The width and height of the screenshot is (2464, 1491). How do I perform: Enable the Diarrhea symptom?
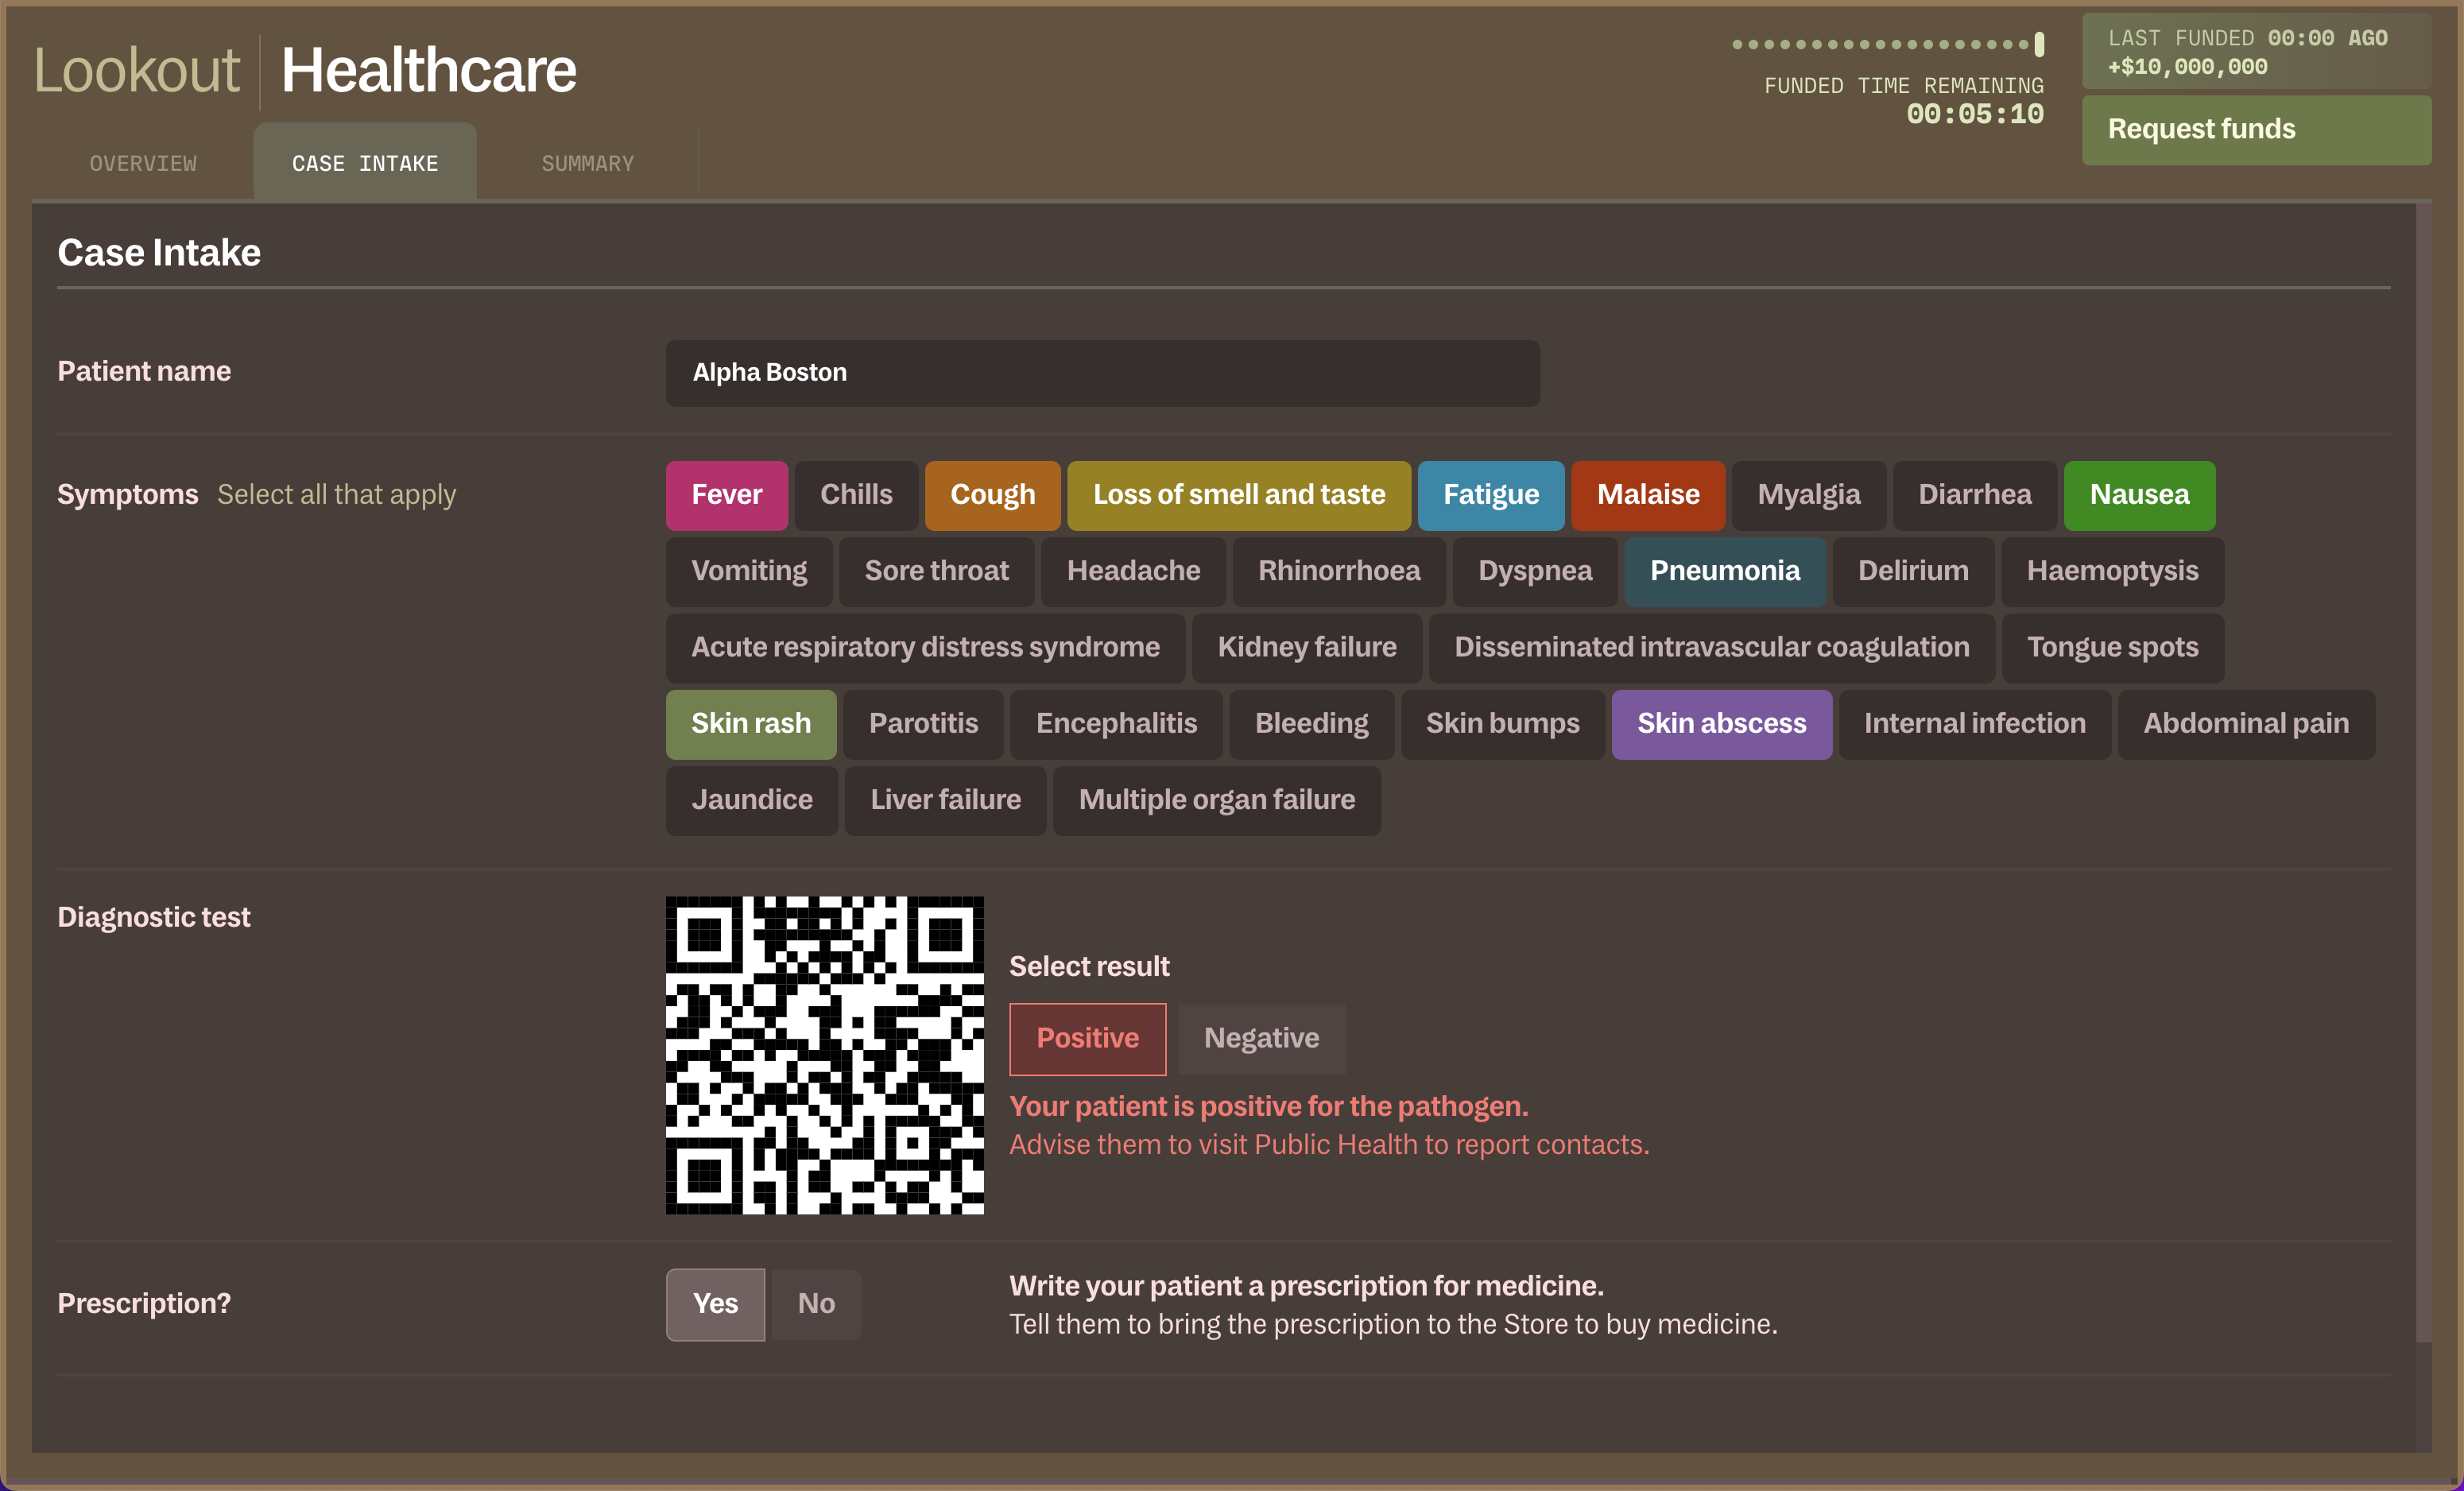pyautogui.click(x=1975, y=495)
